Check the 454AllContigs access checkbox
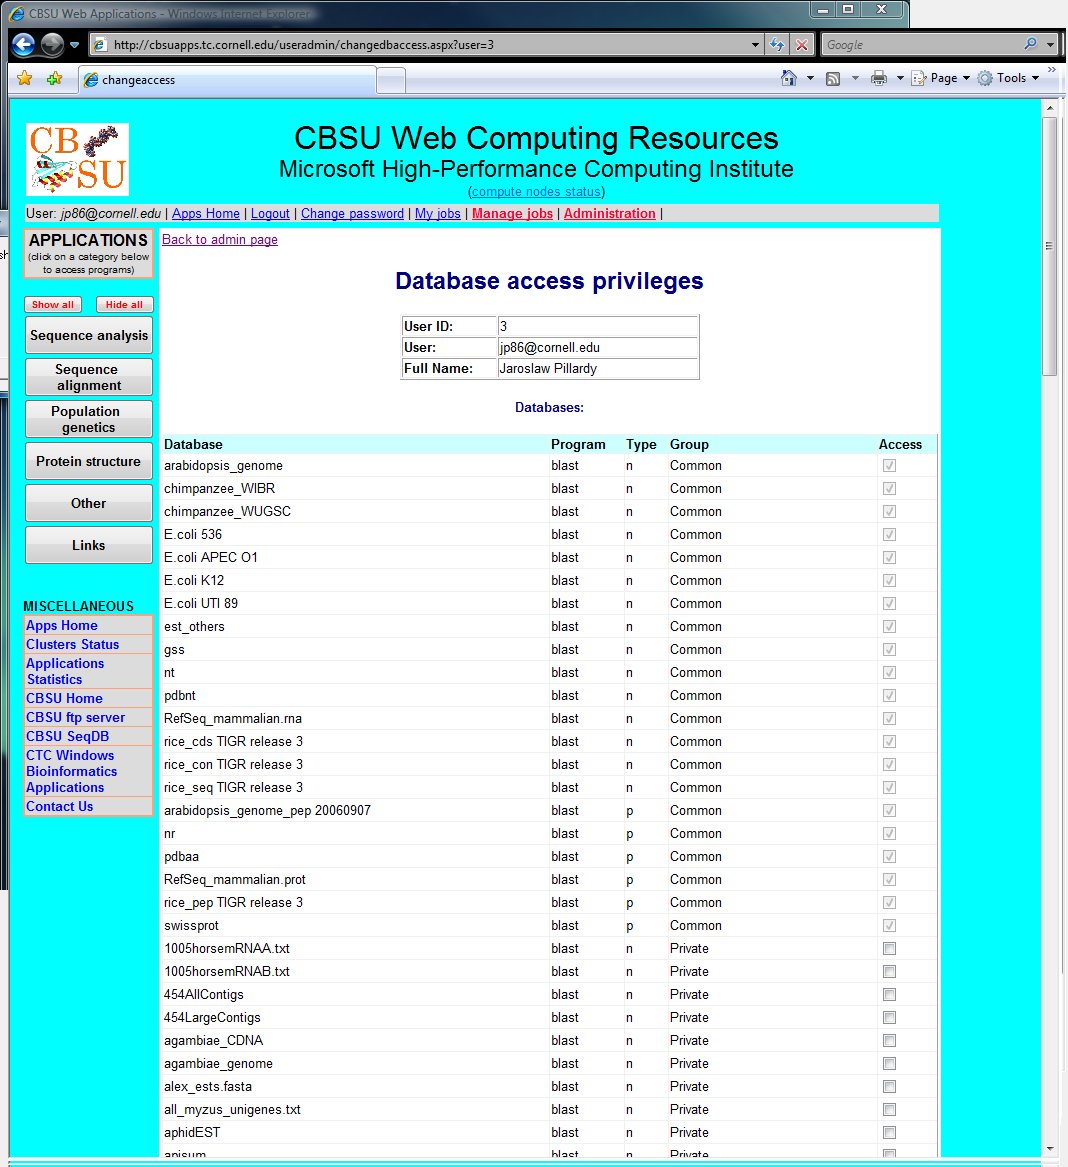Image resolution: width=1068 pixels, height=1167 pixels. 889,995
